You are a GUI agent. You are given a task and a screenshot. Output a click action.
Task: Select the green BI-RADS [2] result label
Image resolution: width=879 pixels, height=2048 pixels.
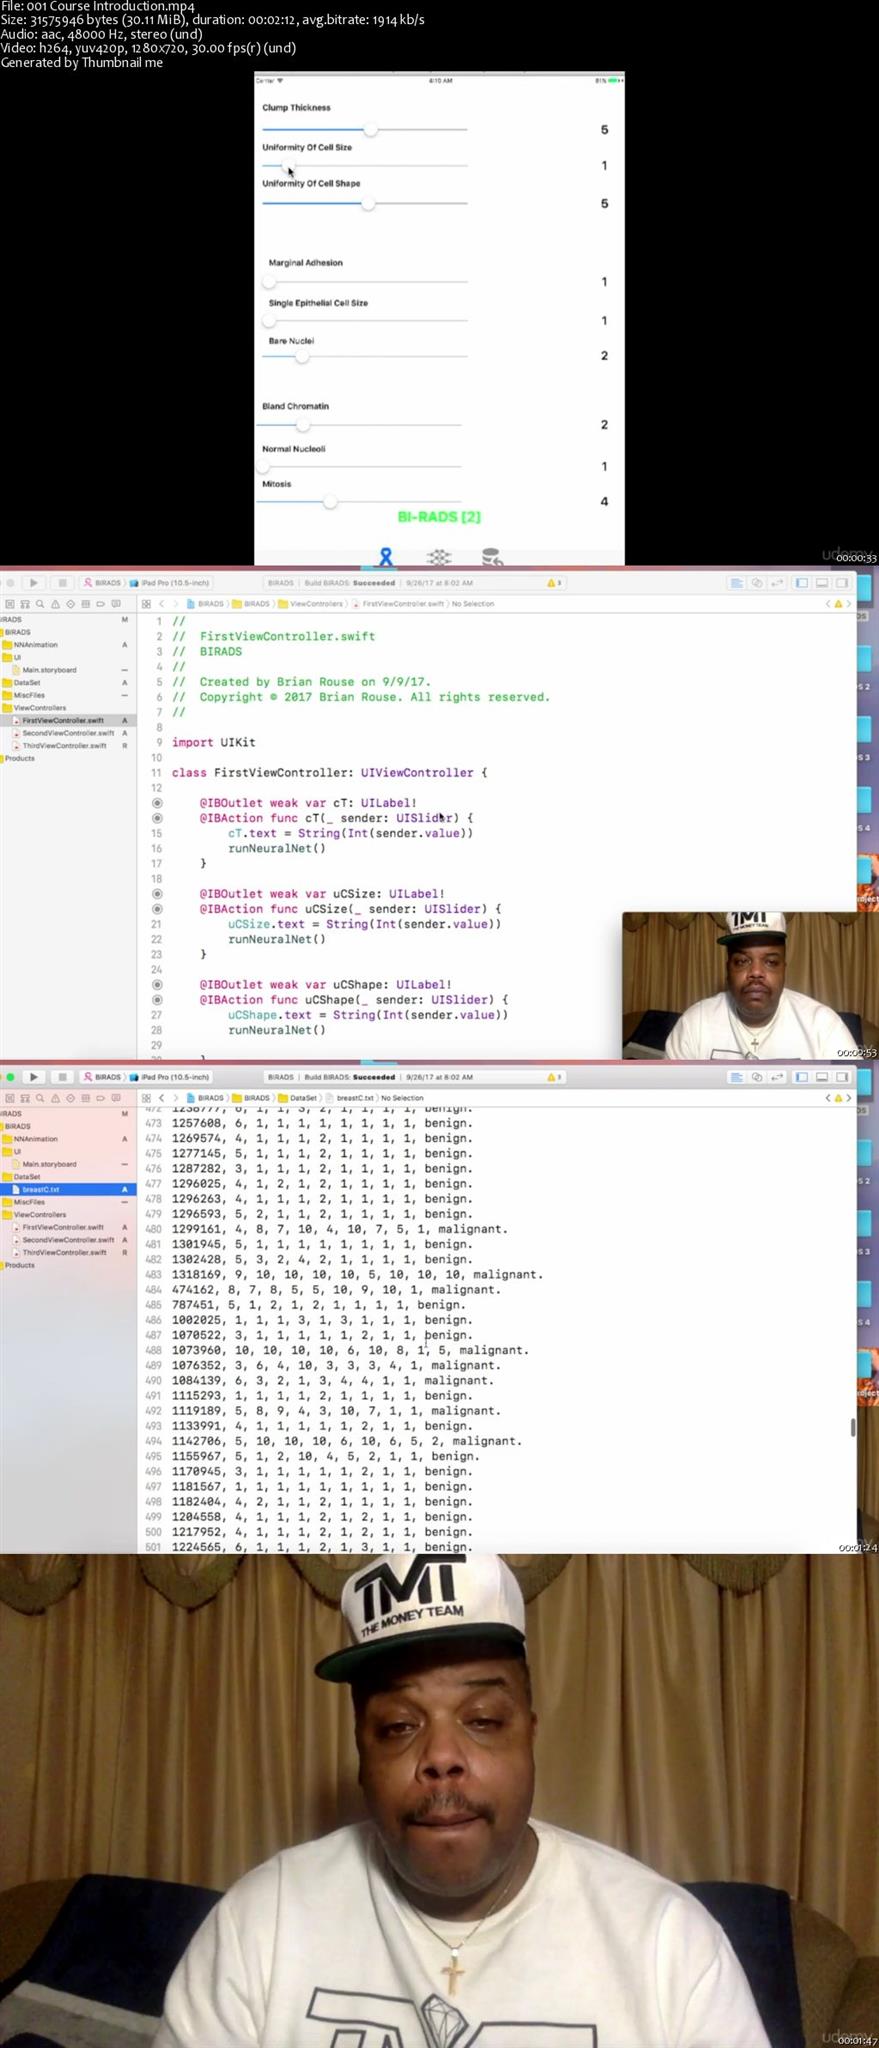click(x=439, y=517)
